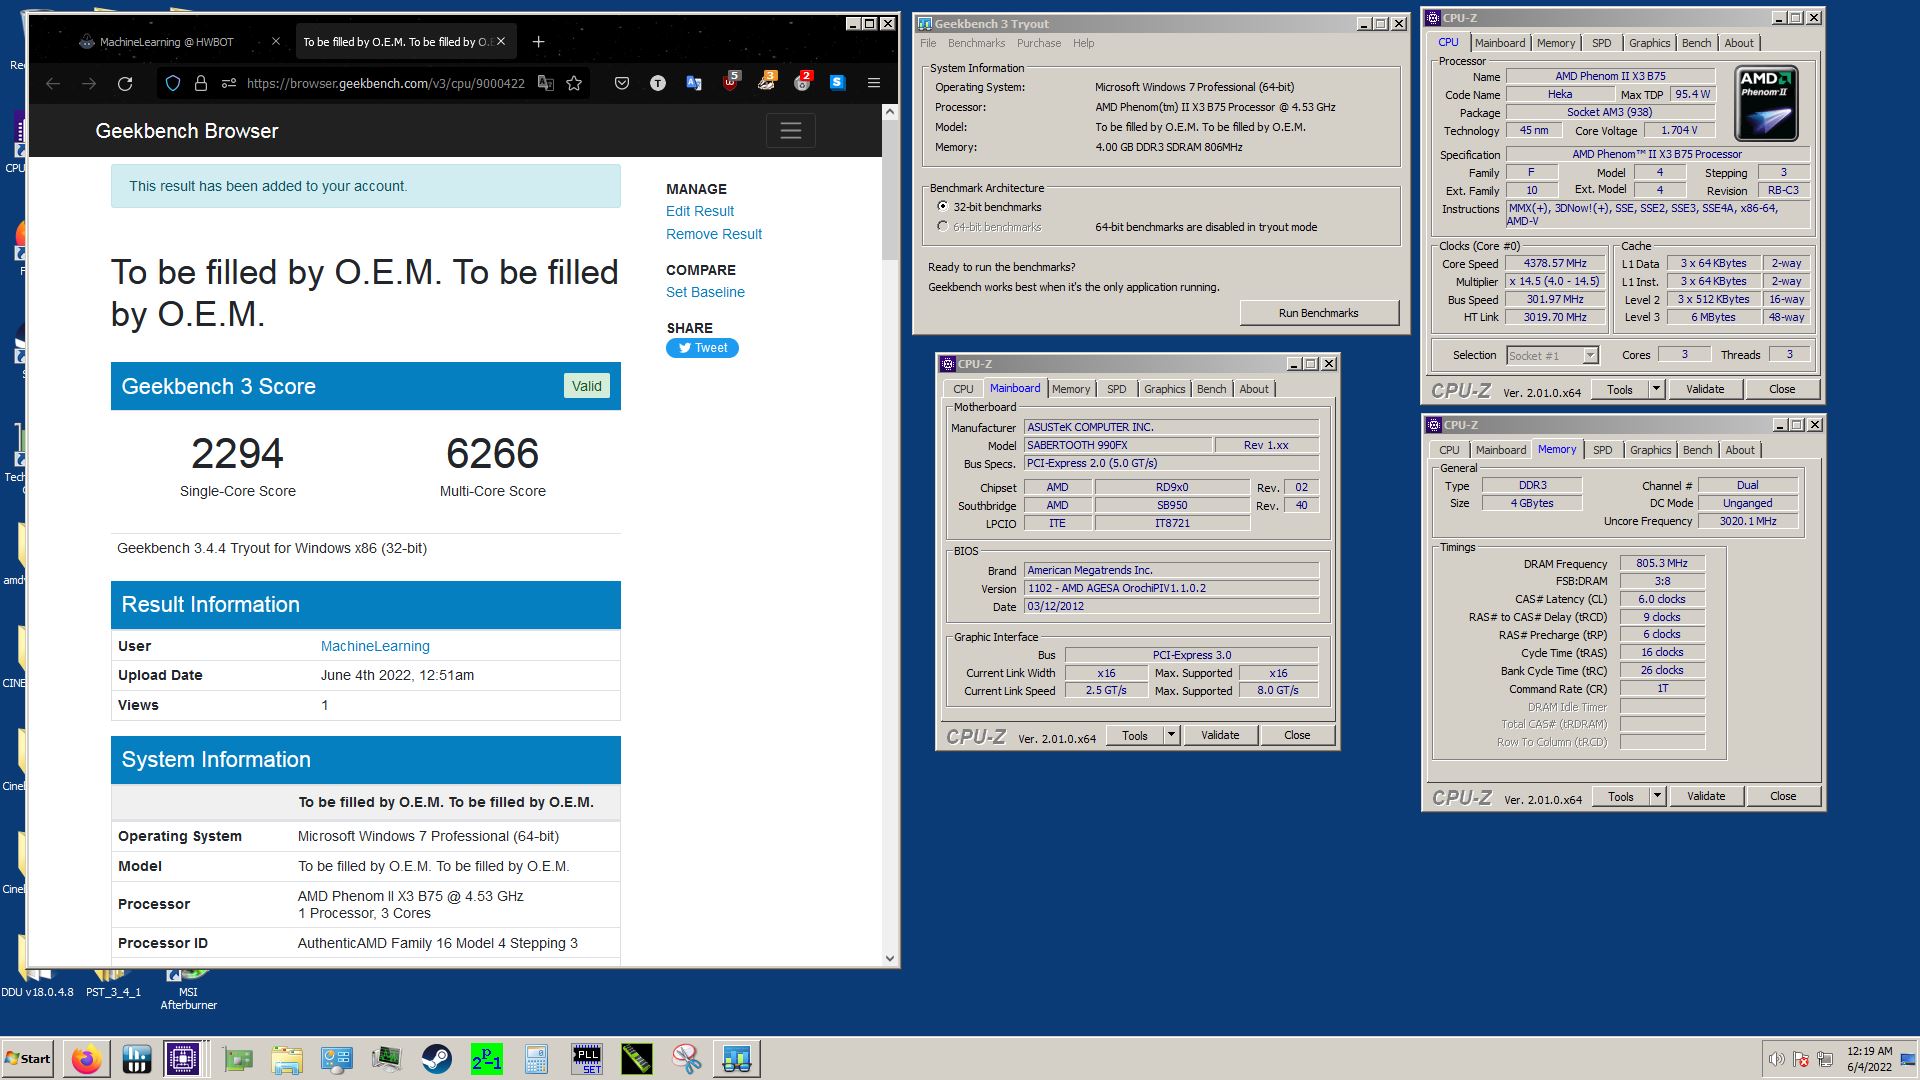Click the Firefox address bar URL

[x=386, y=84]
